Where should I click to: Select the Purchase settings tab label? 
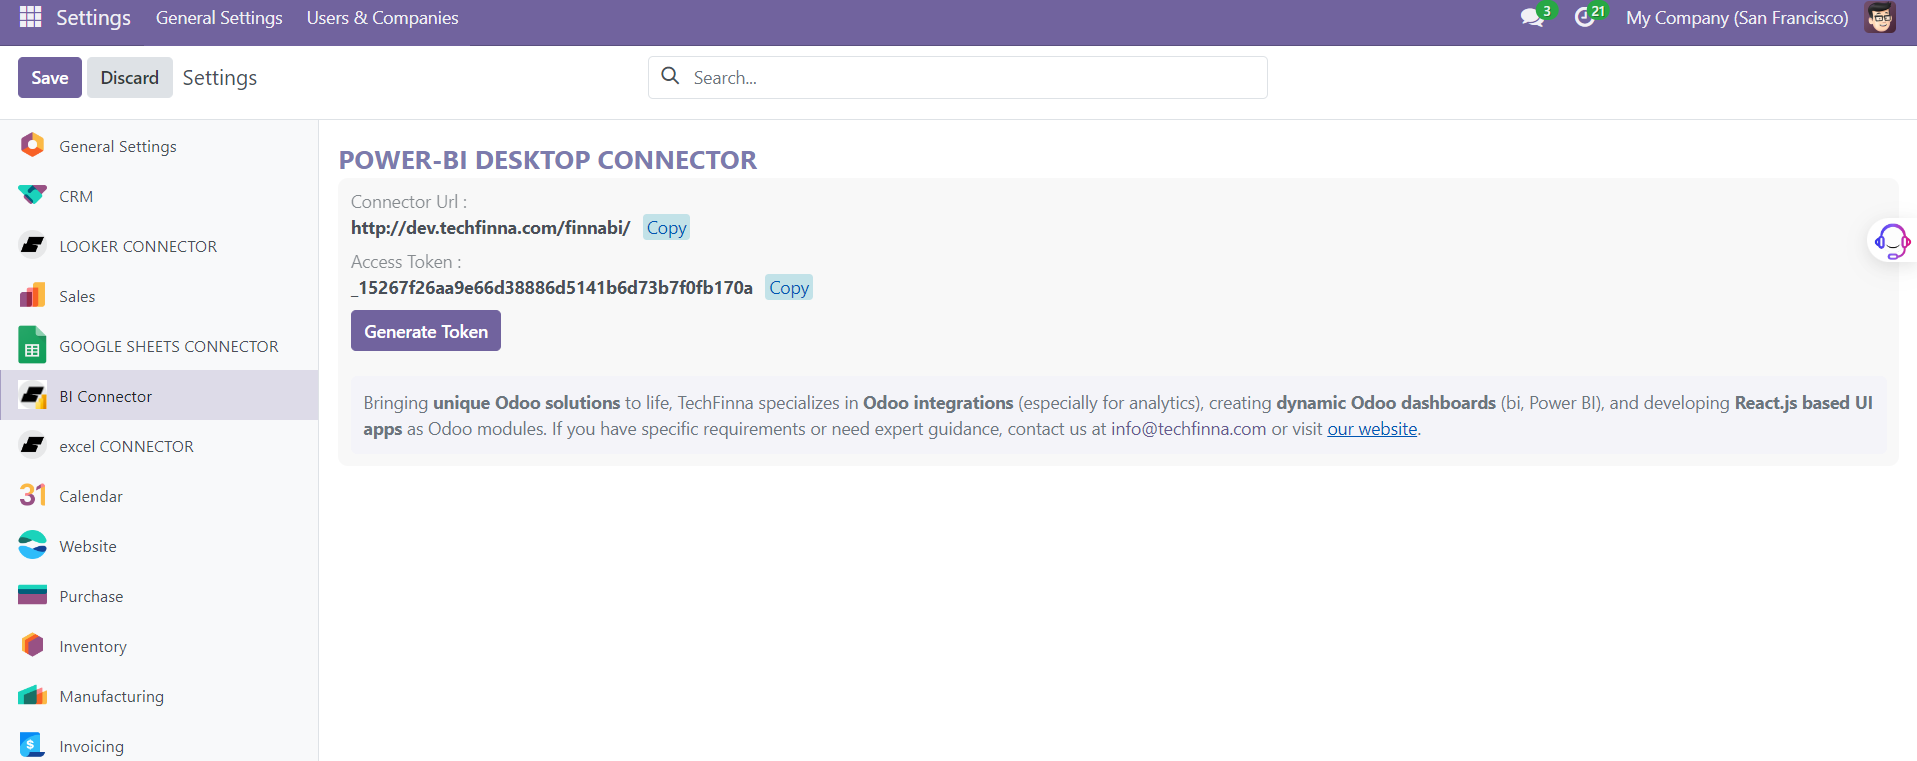point(91,596)
